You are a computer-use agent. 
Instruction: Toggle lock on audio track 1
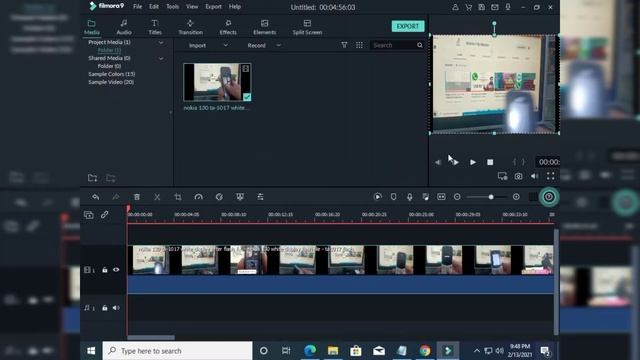point(105,308)
